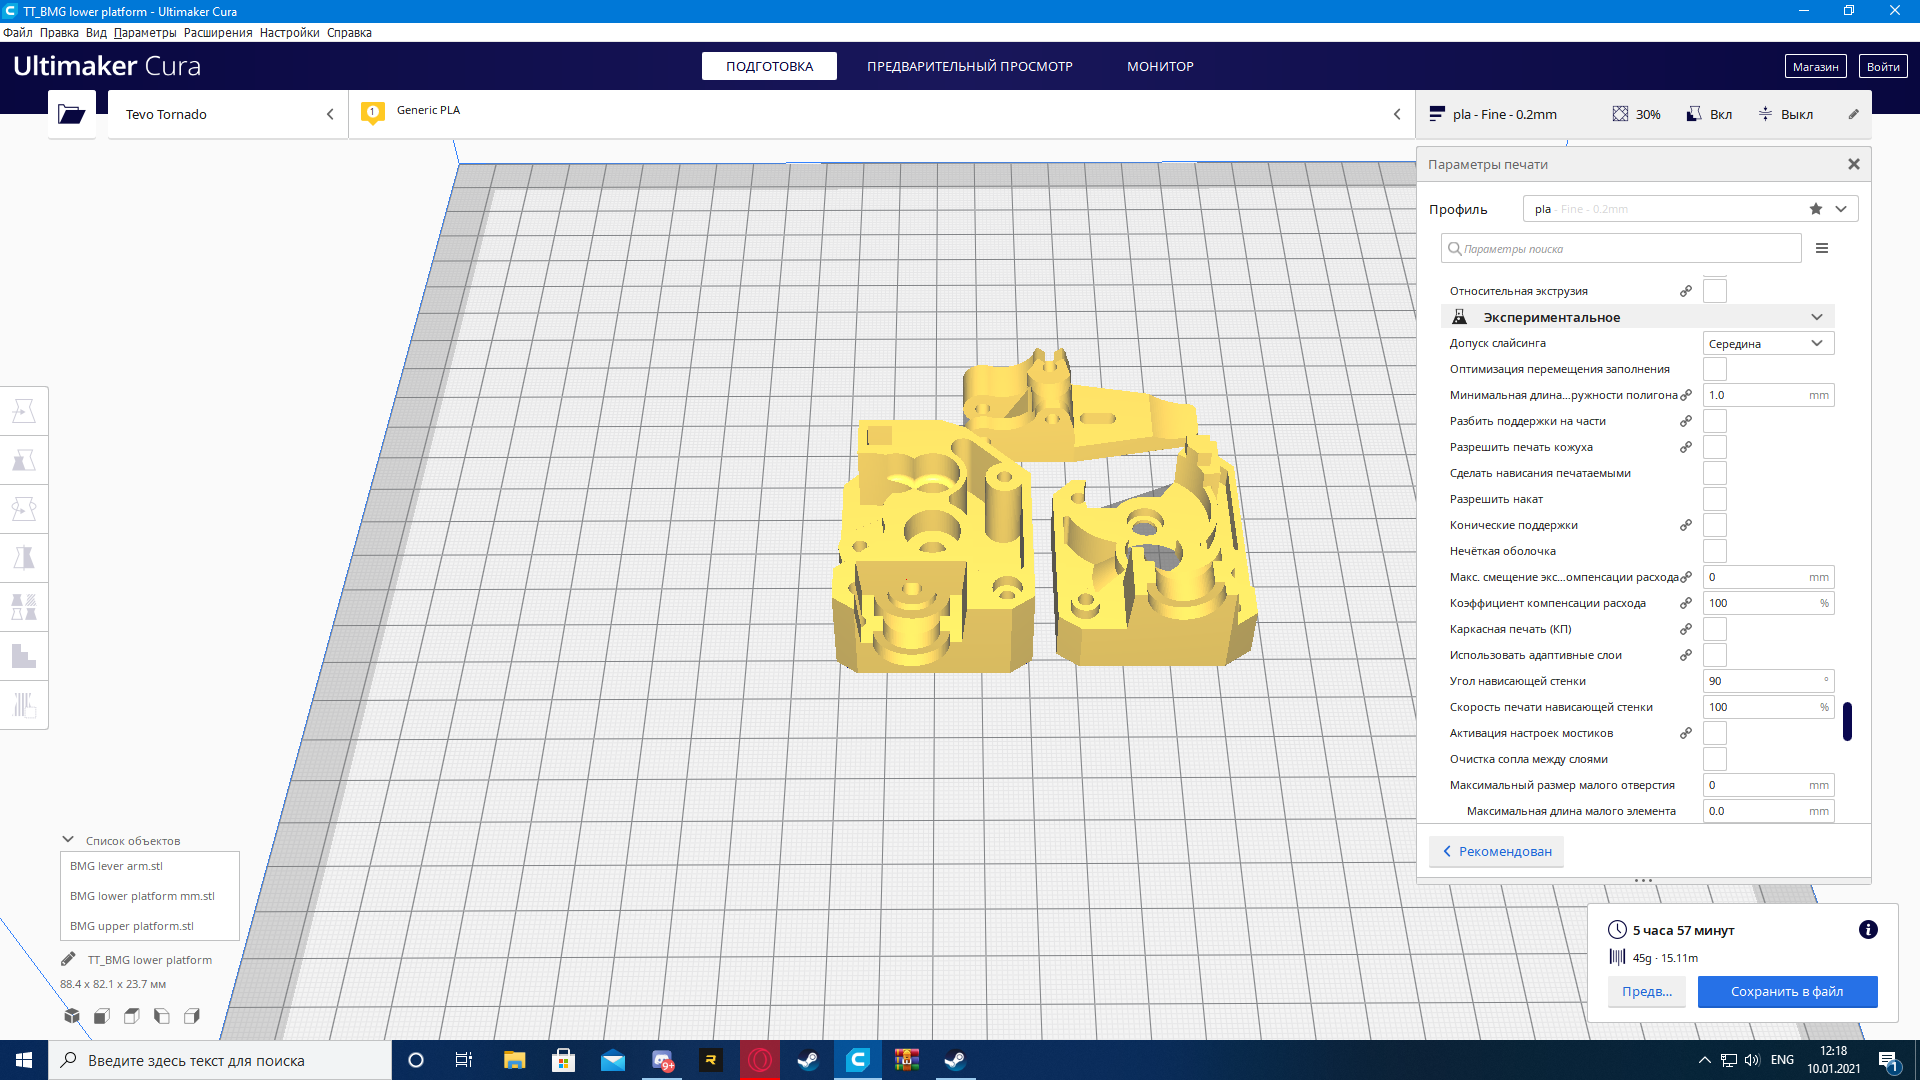Open the Расширения menu
The height and width of the screenshot is (1080, 1920).
point(218,33)
